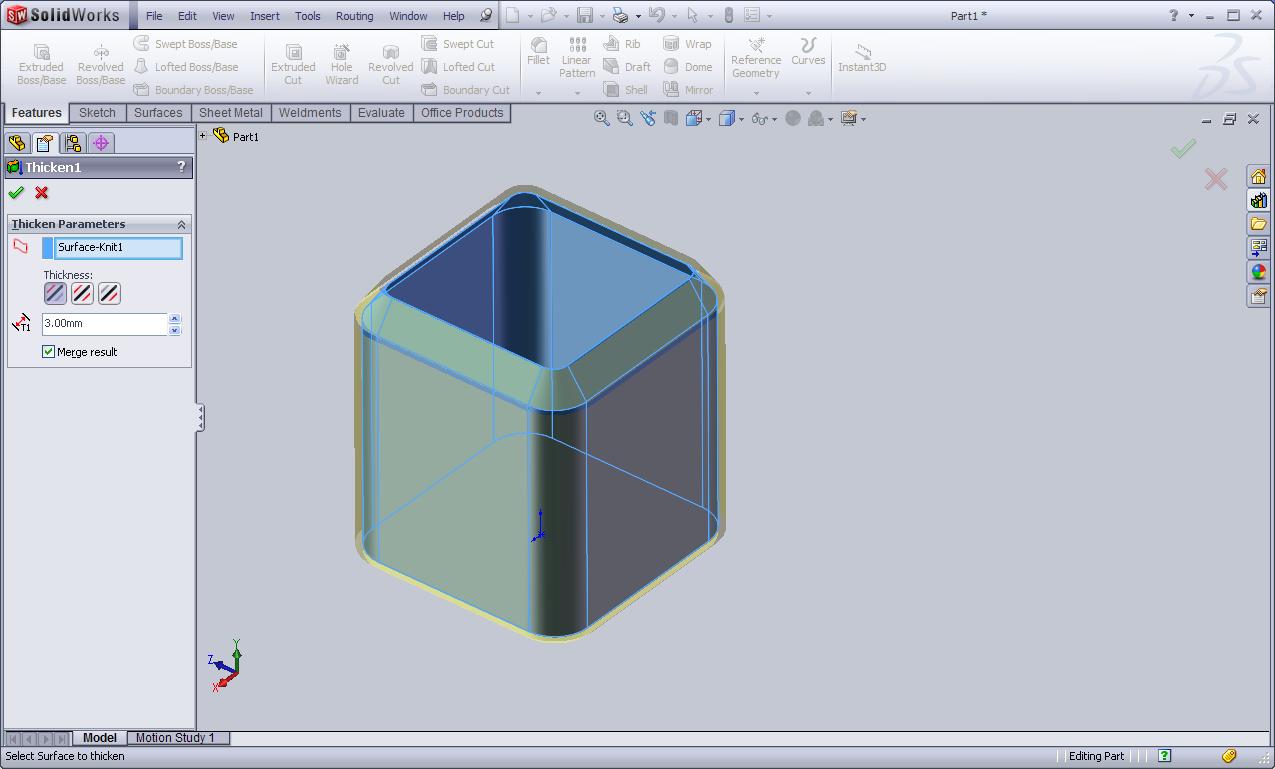Open the Print dropdown arrow
The height and width of the screenshot is (769, 1275).
point(637,16)
